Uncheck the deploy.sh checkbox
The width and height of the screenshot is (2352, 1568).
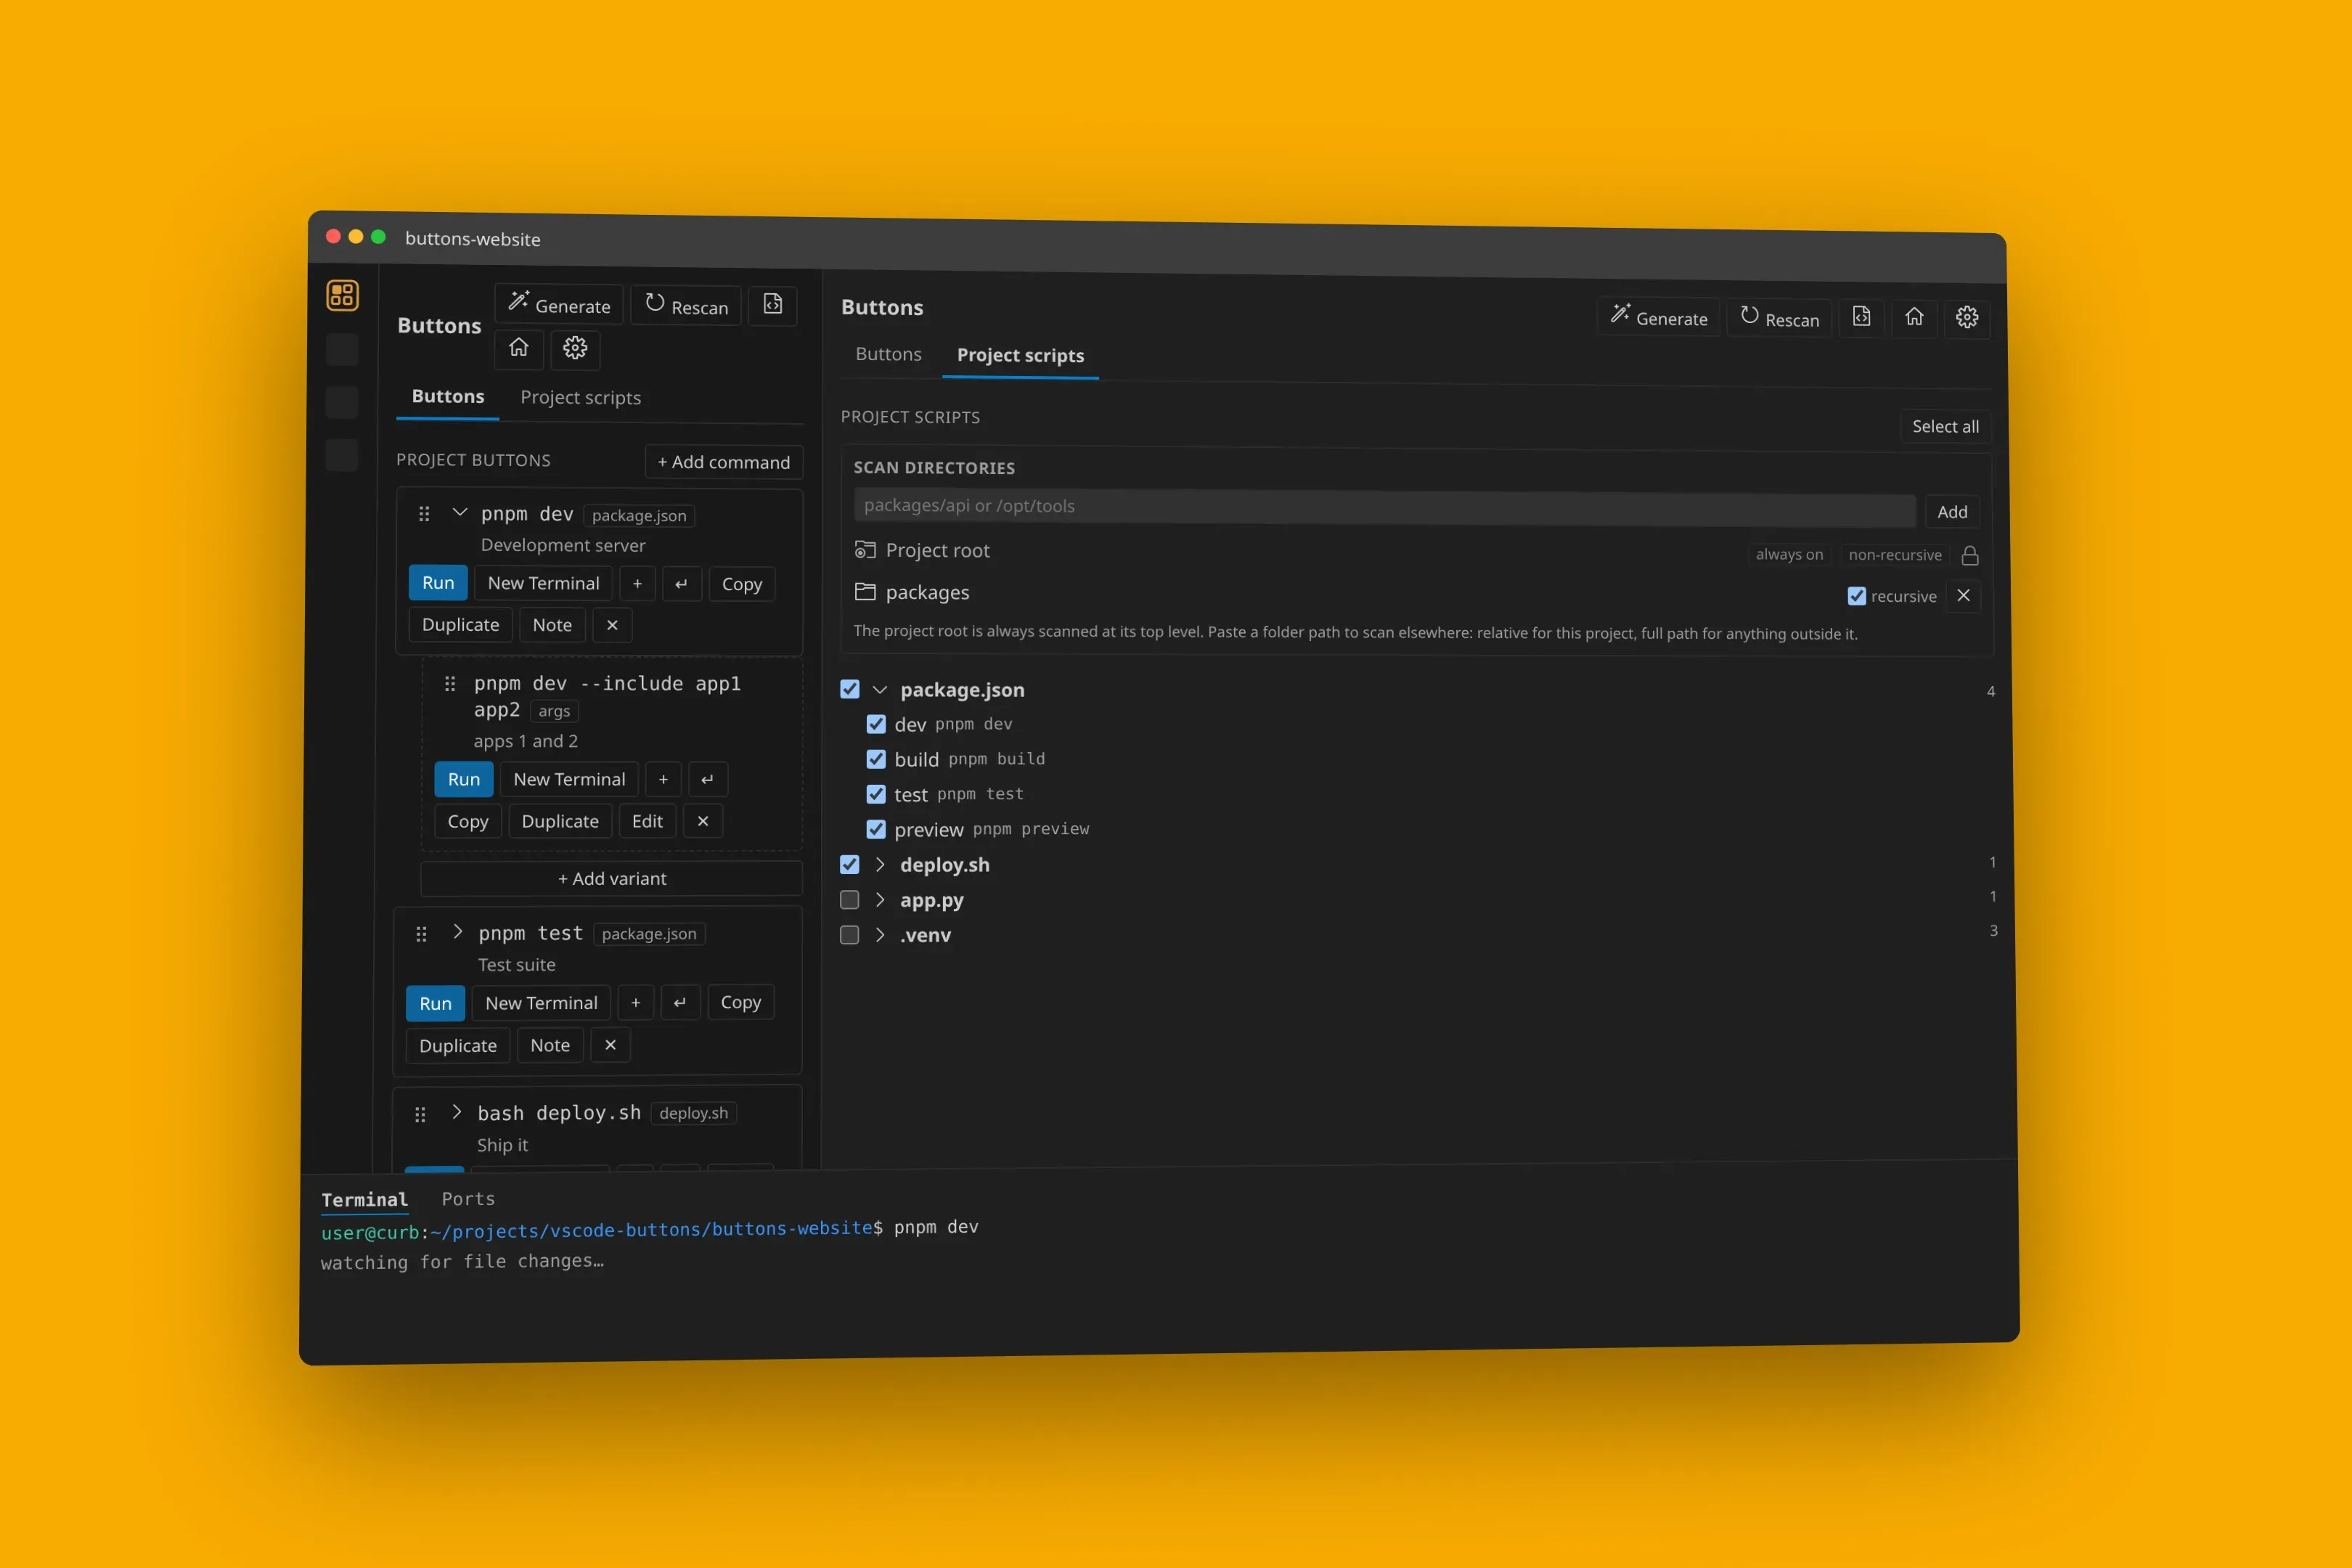[849, 865]
